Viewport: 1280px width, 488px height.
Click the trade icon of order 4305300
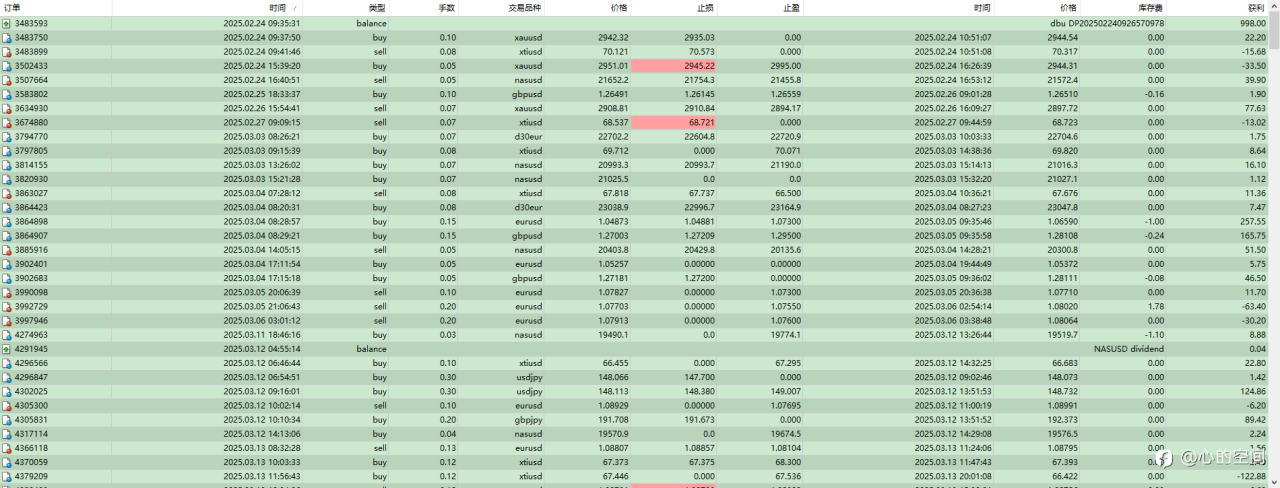pyautogui.click(x=6, y=406)
